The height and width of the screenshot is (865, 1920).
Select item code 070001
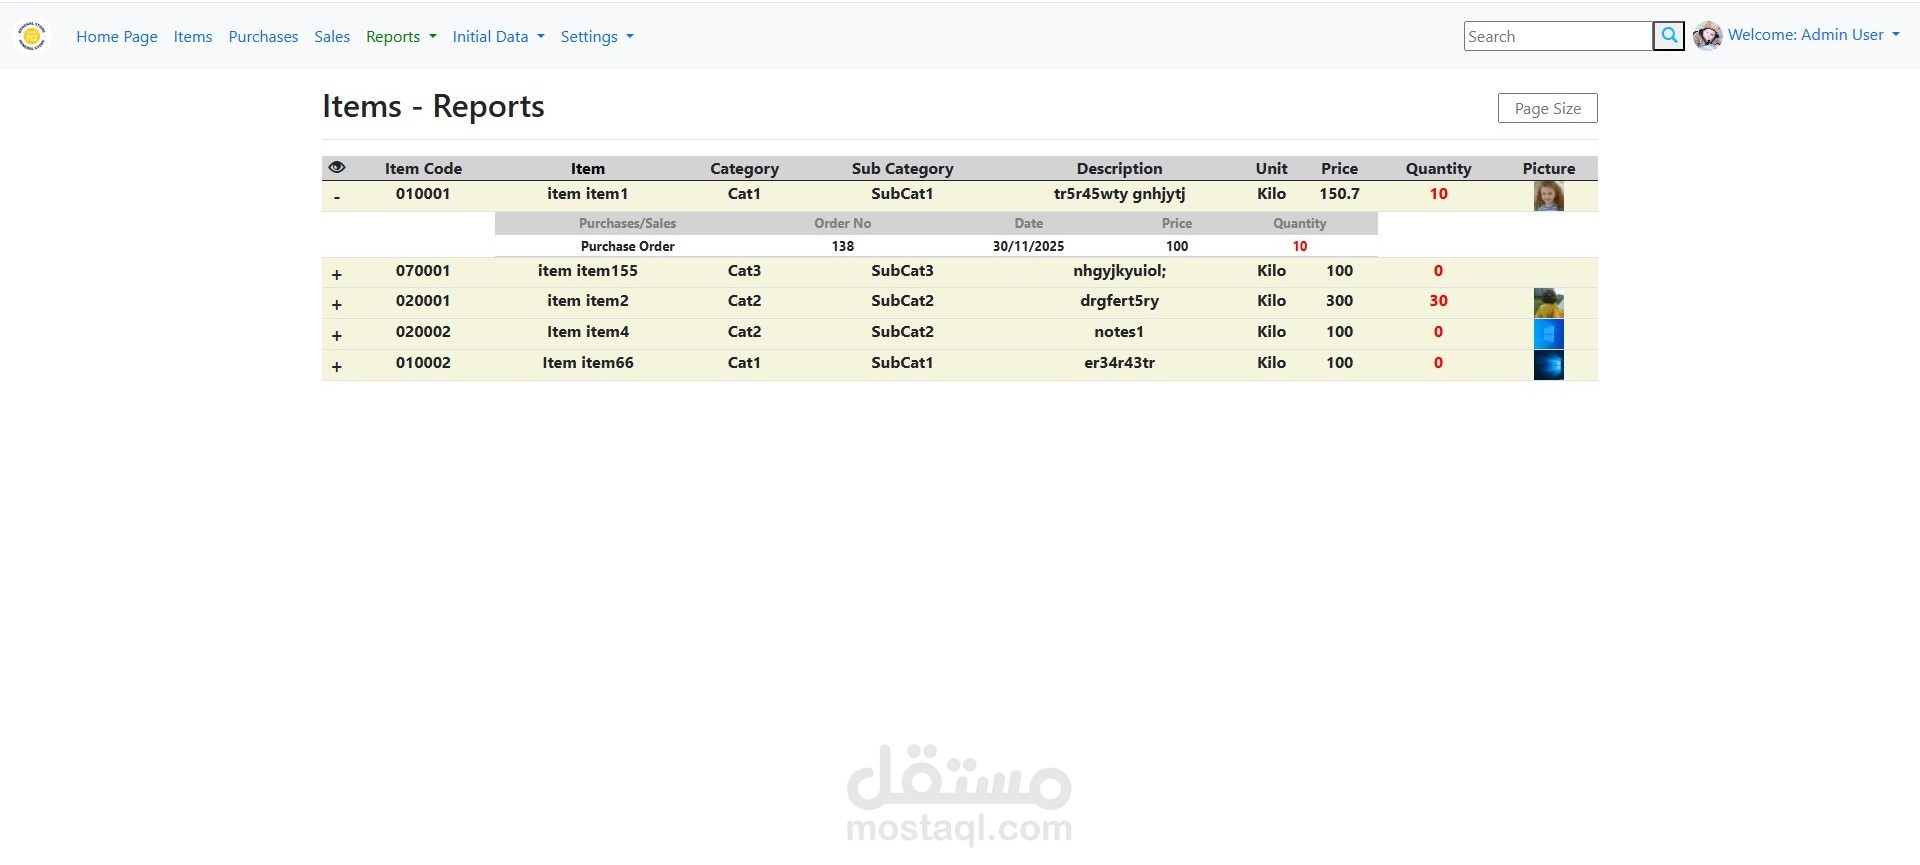click(x=423, y=271)
